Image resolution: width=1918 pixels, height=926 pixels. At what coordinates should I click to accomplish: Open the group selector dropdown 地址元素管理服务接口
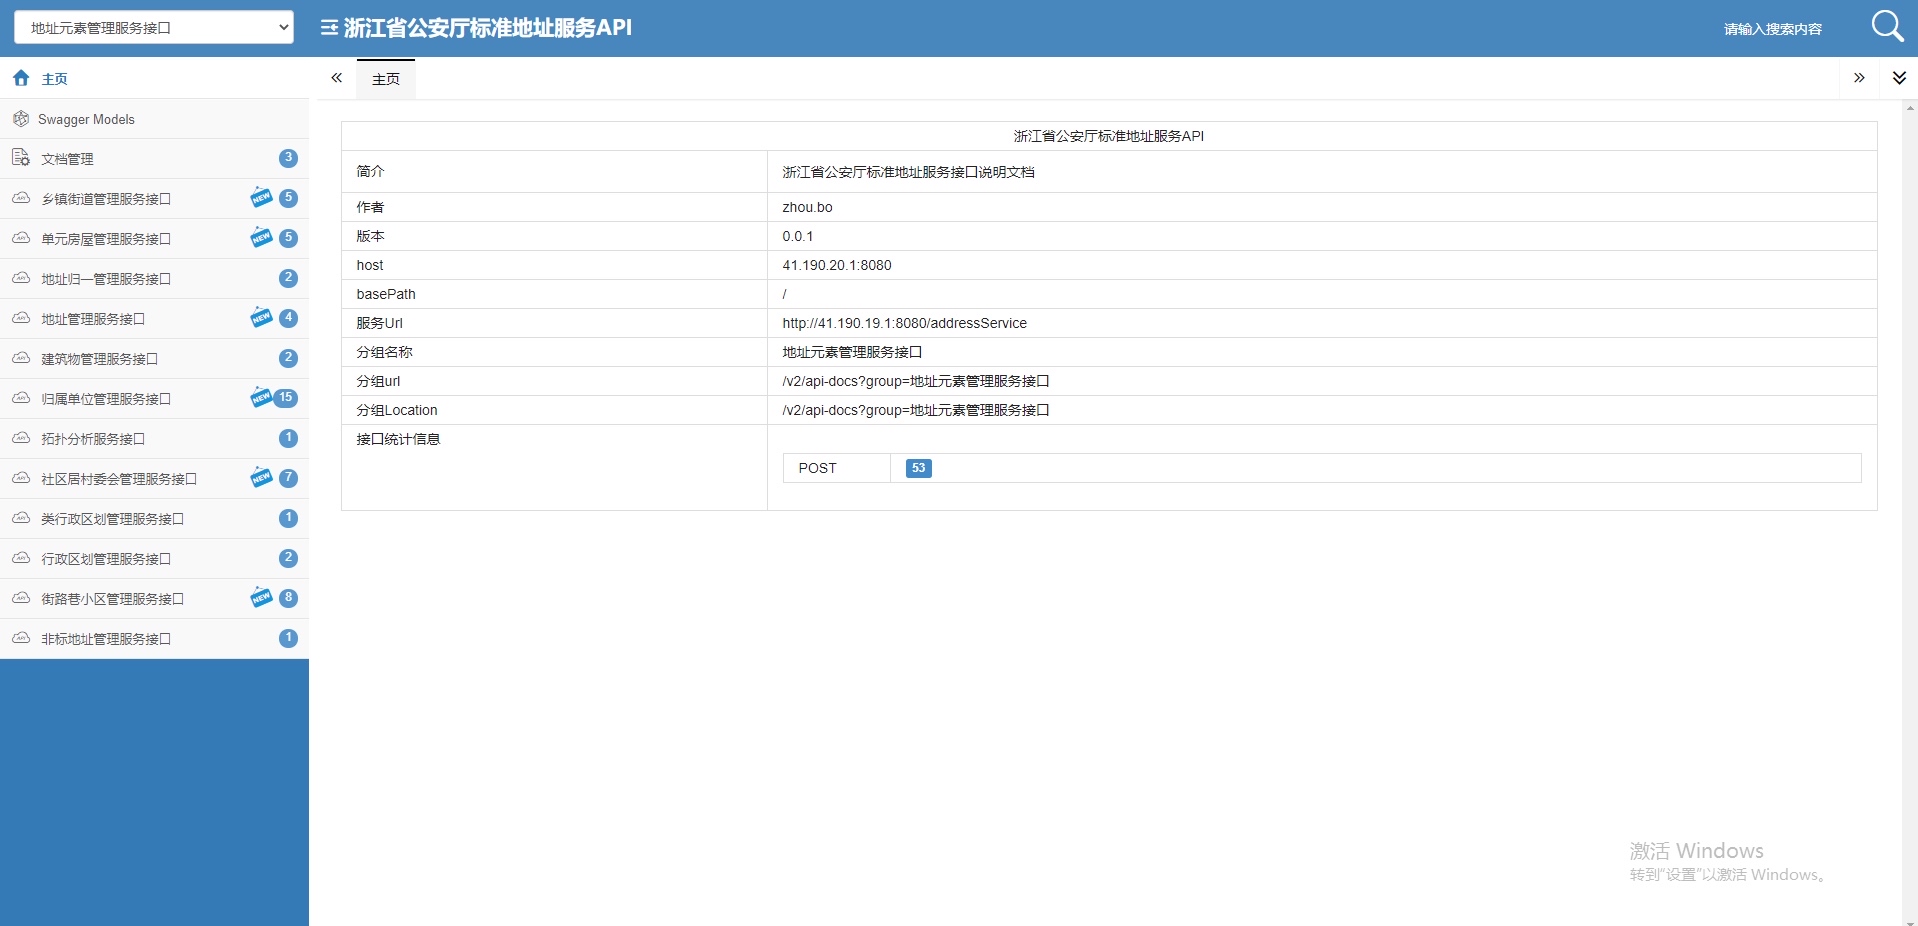(154, 28)
